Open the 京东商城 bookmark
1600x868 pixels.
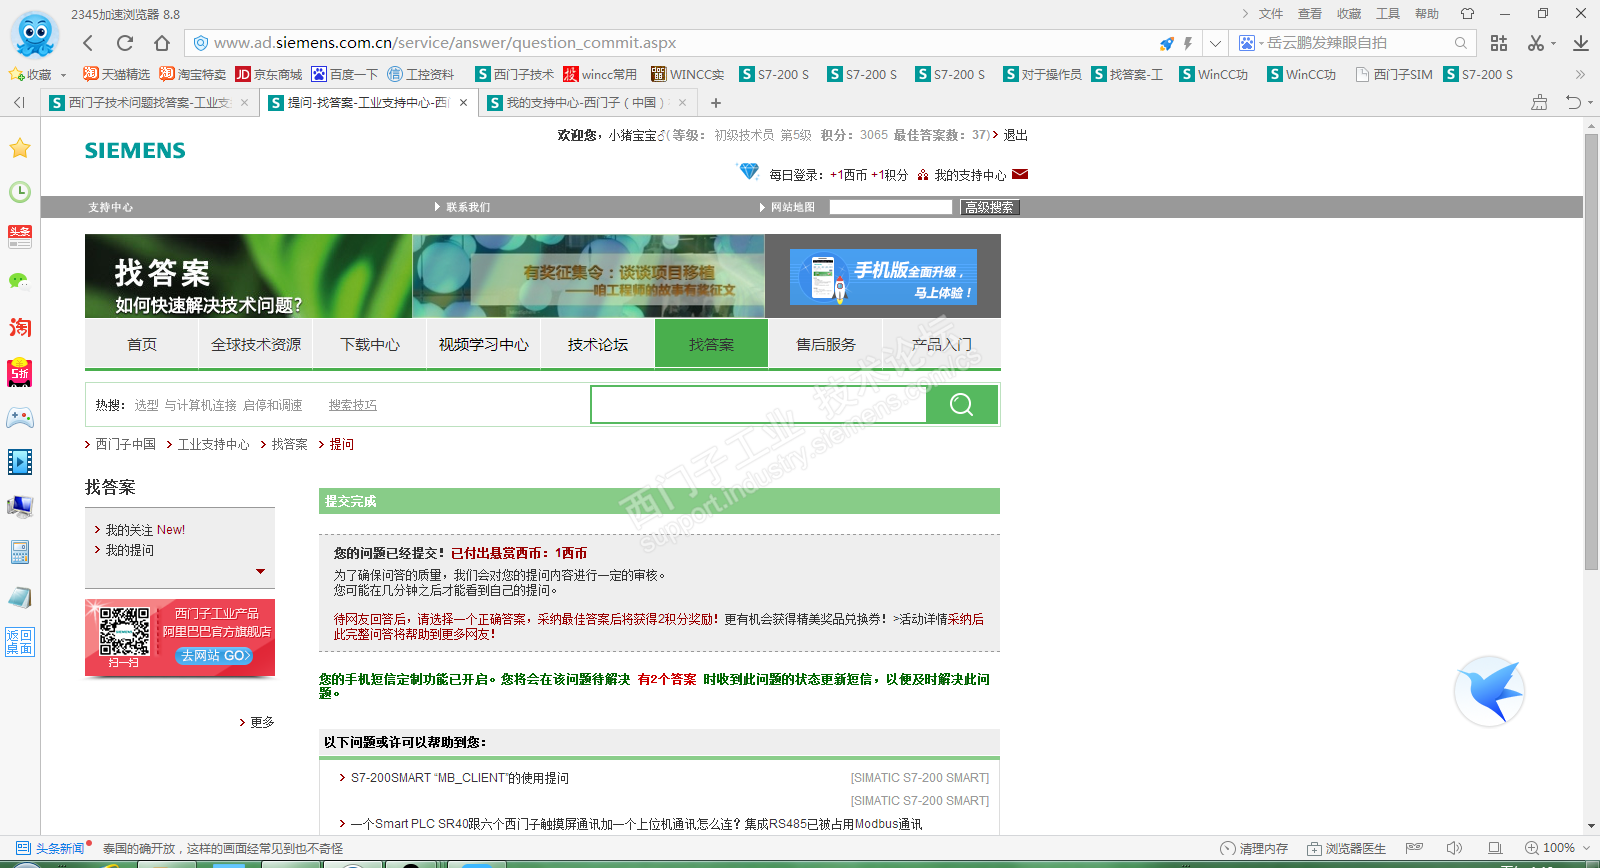pos(269,74)
